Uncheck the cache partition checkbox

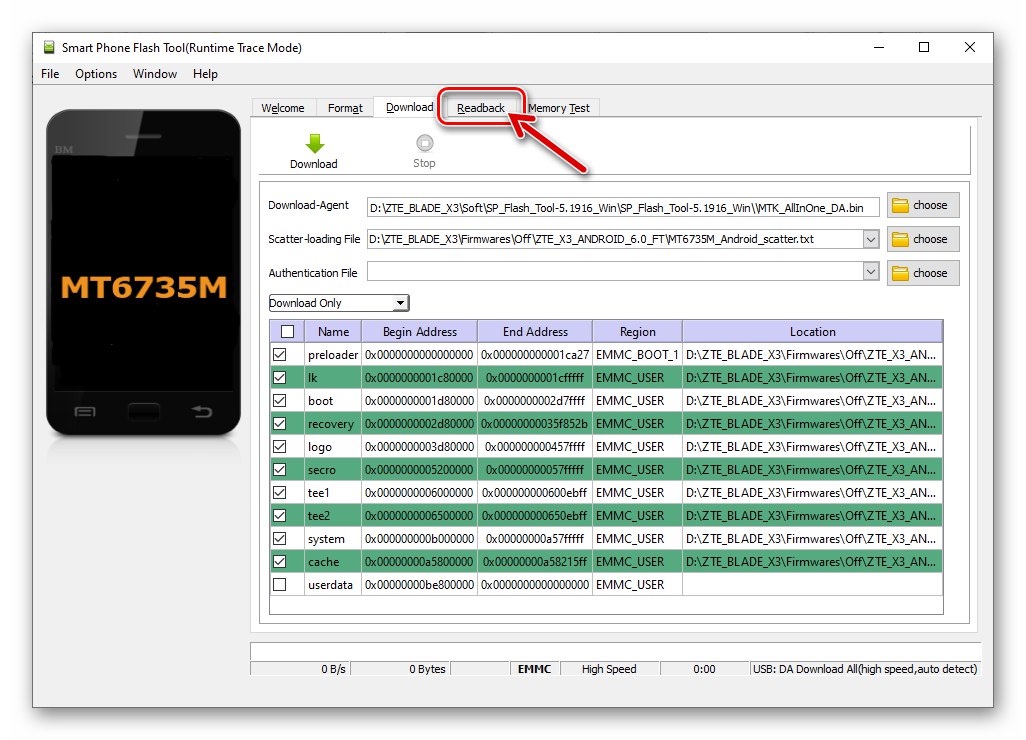[279, 561]
